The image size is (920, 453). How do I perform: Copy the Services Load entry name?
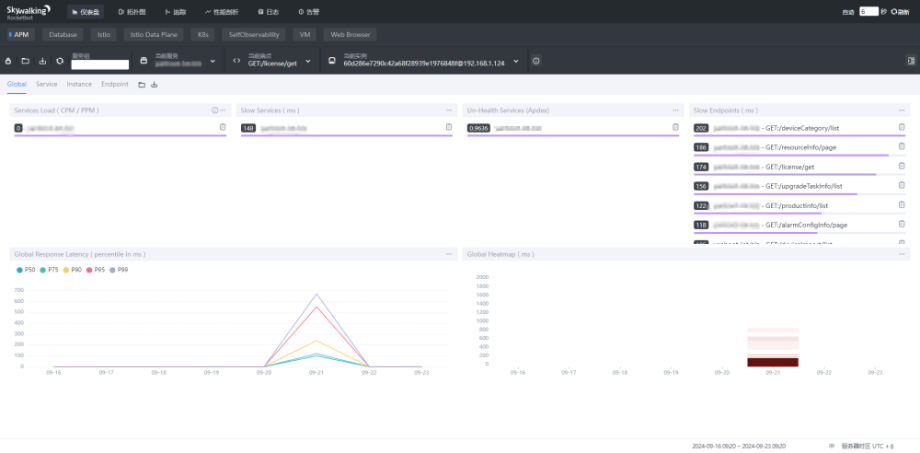pyautogui.click(x=222, y=127)
